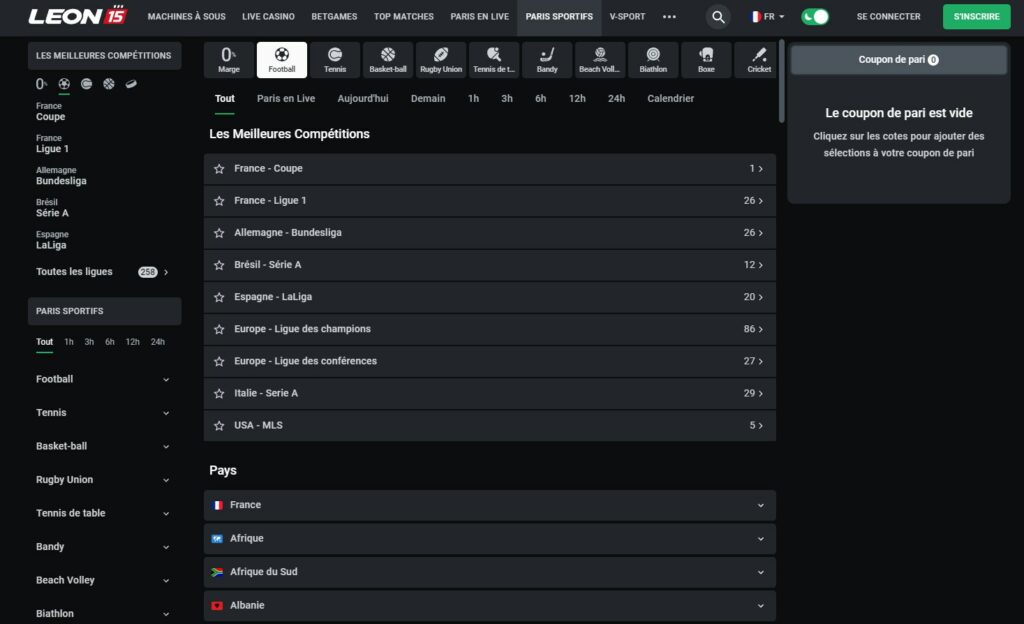1024x624 pixels.
Task: Expand Tennis in the left sidebar
Action: pos(103,413)
